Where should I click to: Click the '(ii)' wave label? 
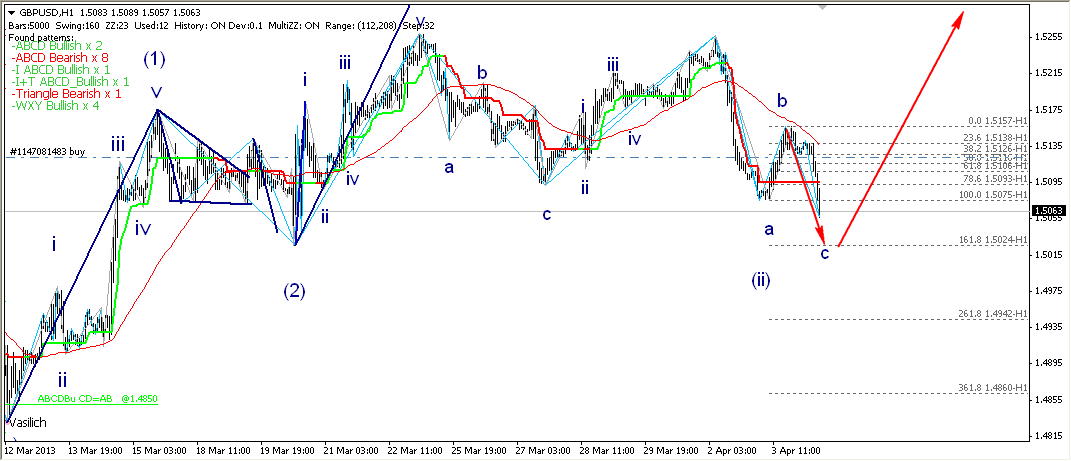[x=761, y=279]
